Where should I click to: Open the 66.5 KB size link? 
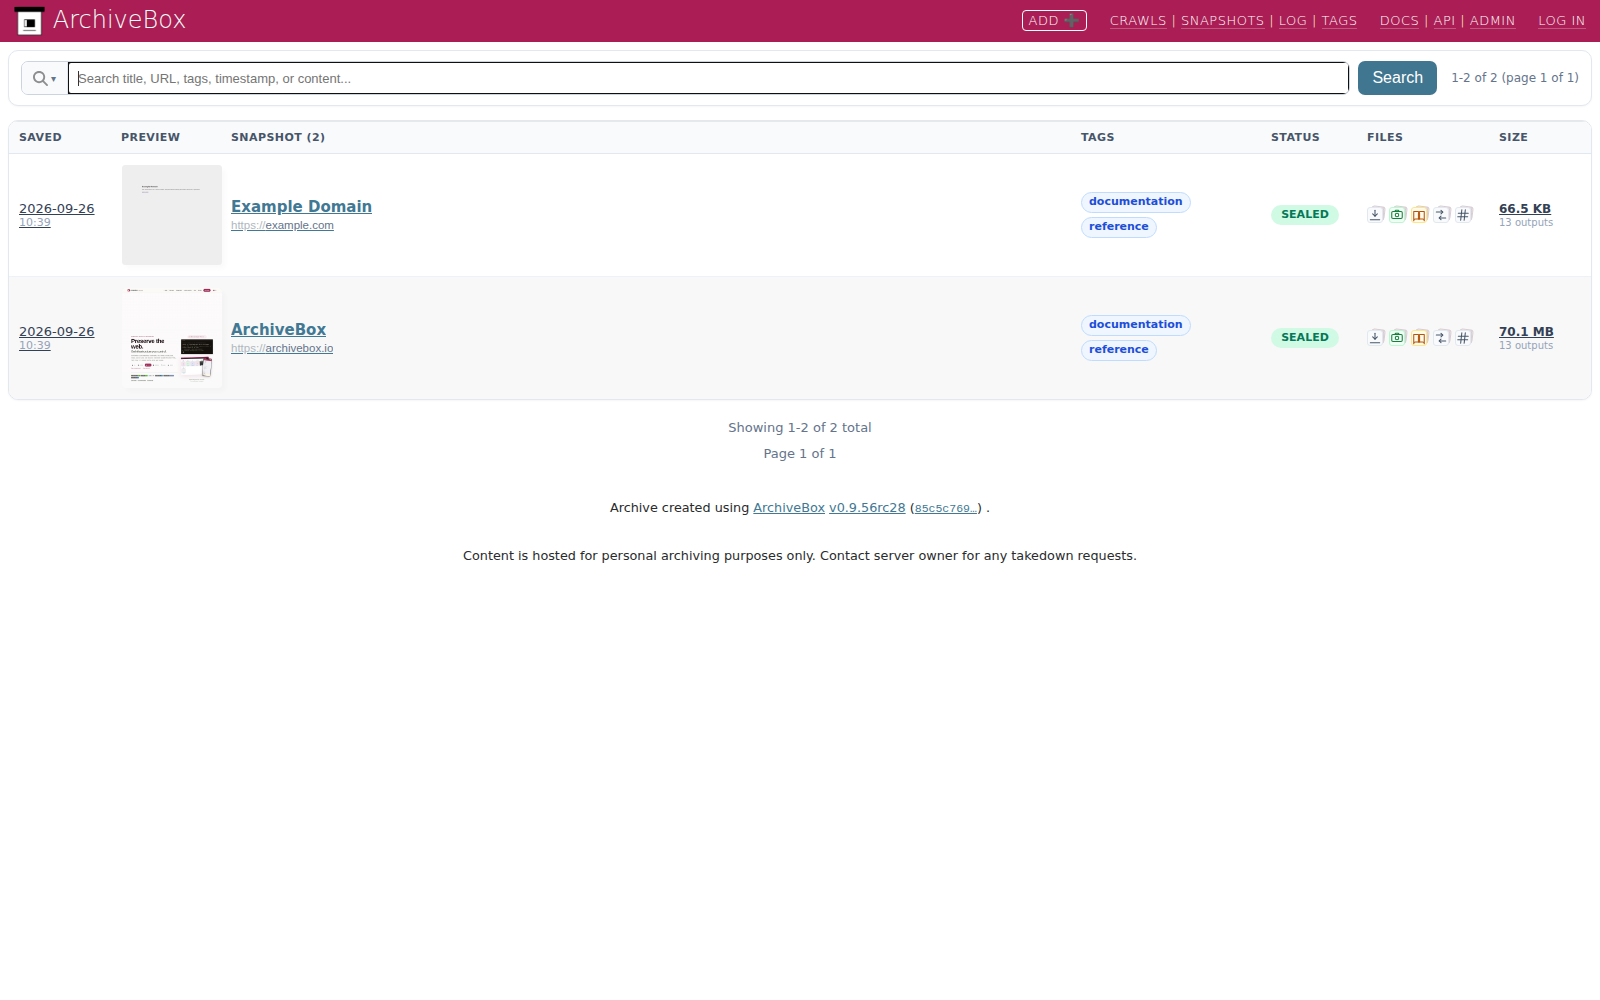pos(1525,209)
